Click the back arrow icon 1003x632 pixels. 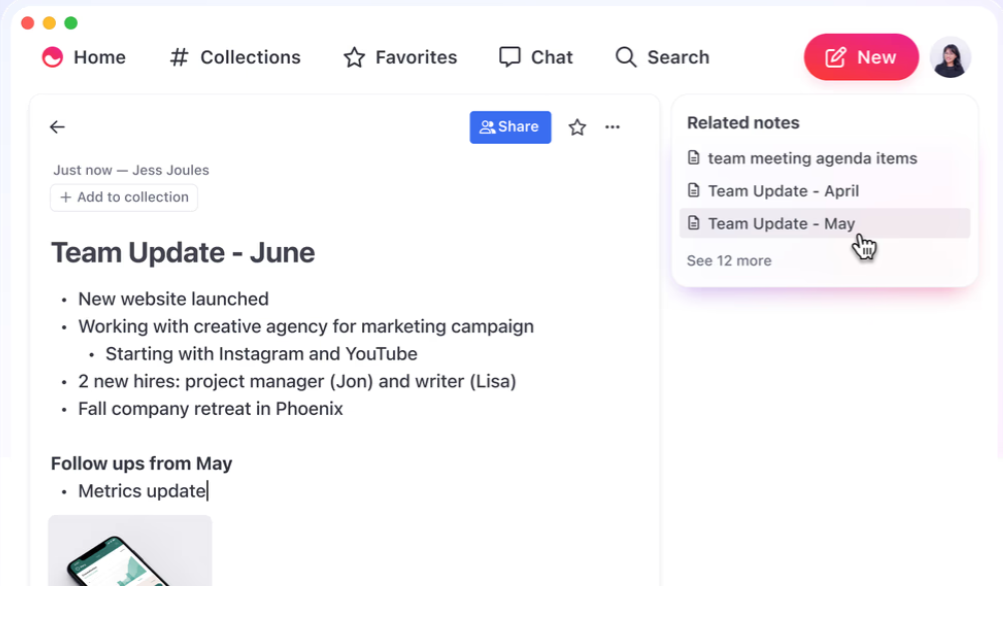pyautogui.click(x=57, y=127)
